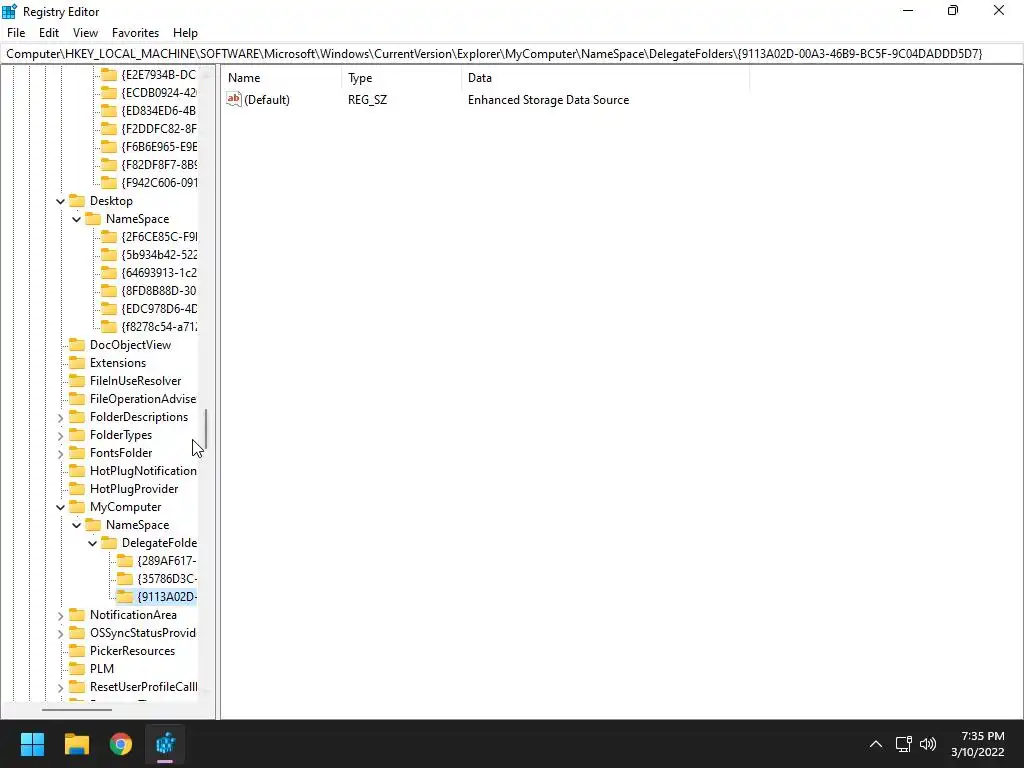The width and height of the screenshot is (1024, 768).
Task: Select the HotPlugProvider folder icon
Action: click(x=77, y=488)
